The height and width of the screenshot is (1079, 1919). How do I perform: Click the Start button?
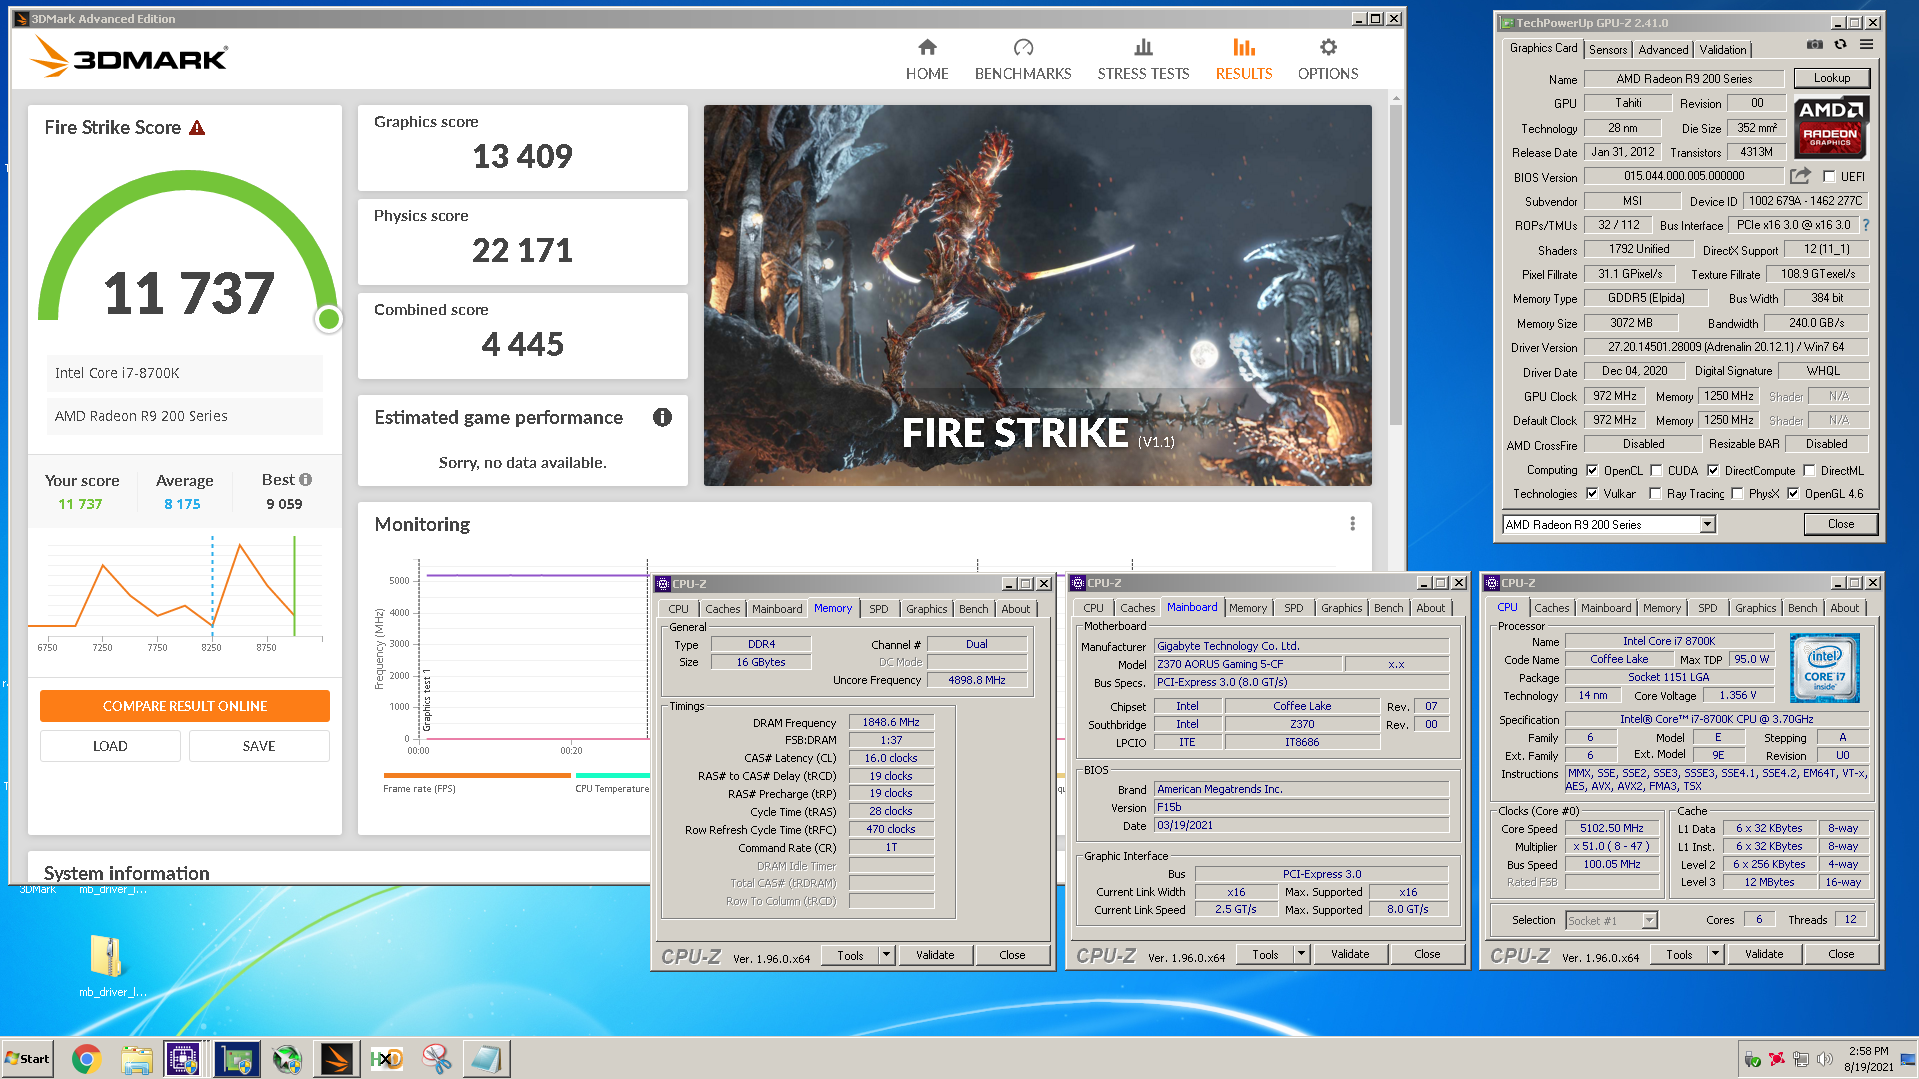[x=28, y=1059]
